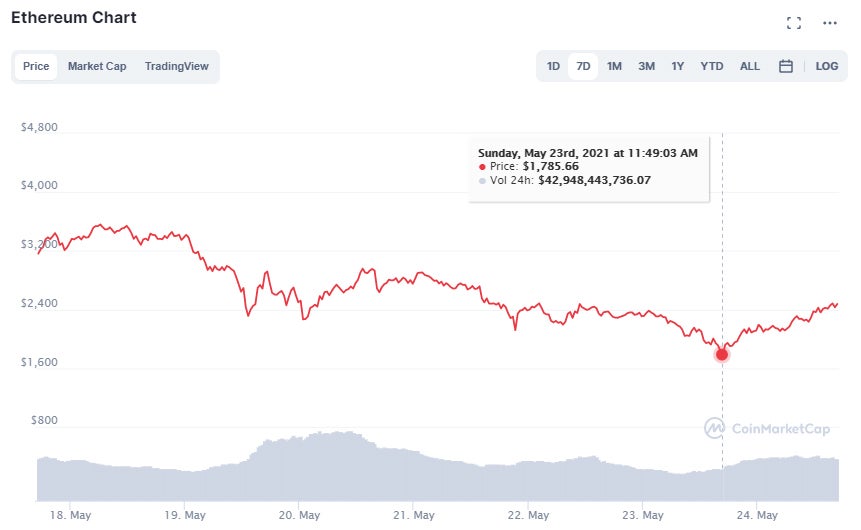Select the 7D time range
Image resolution: width=861 pixels, height=530 pixels.
pos(583,66)
